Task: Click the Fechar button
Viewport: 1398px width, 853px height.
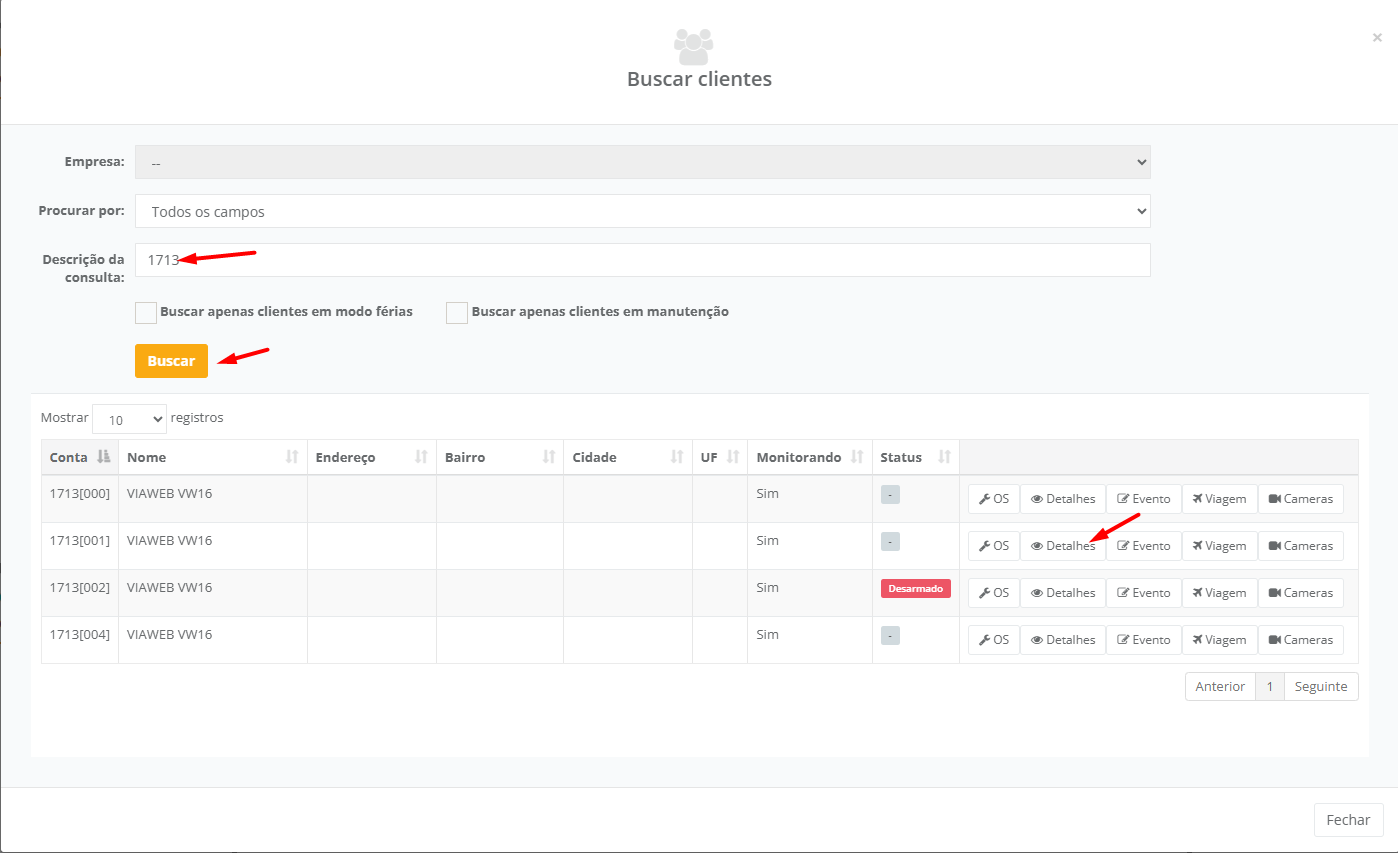Action: 1347,820
